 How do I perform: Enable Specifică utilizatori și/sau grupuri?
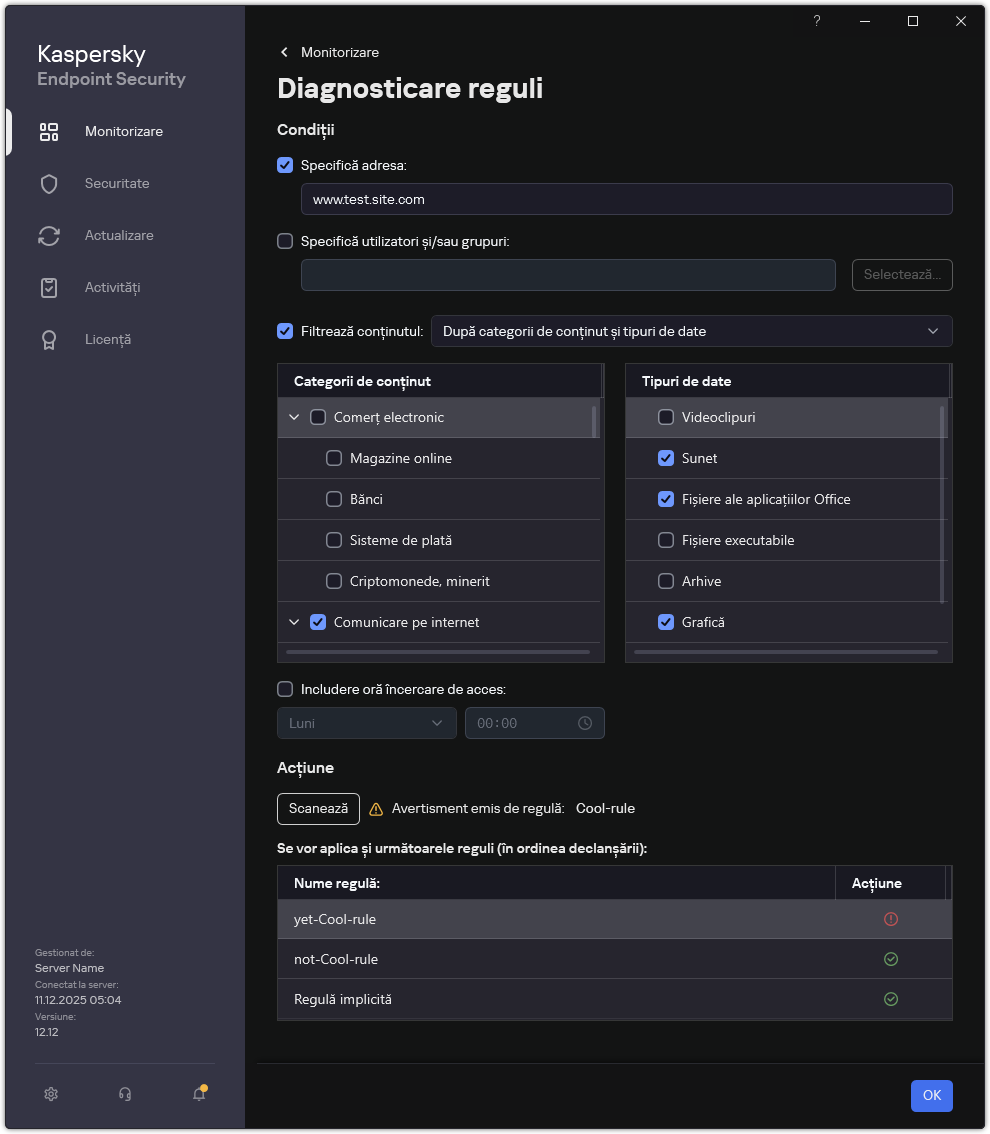pos(285,240)
